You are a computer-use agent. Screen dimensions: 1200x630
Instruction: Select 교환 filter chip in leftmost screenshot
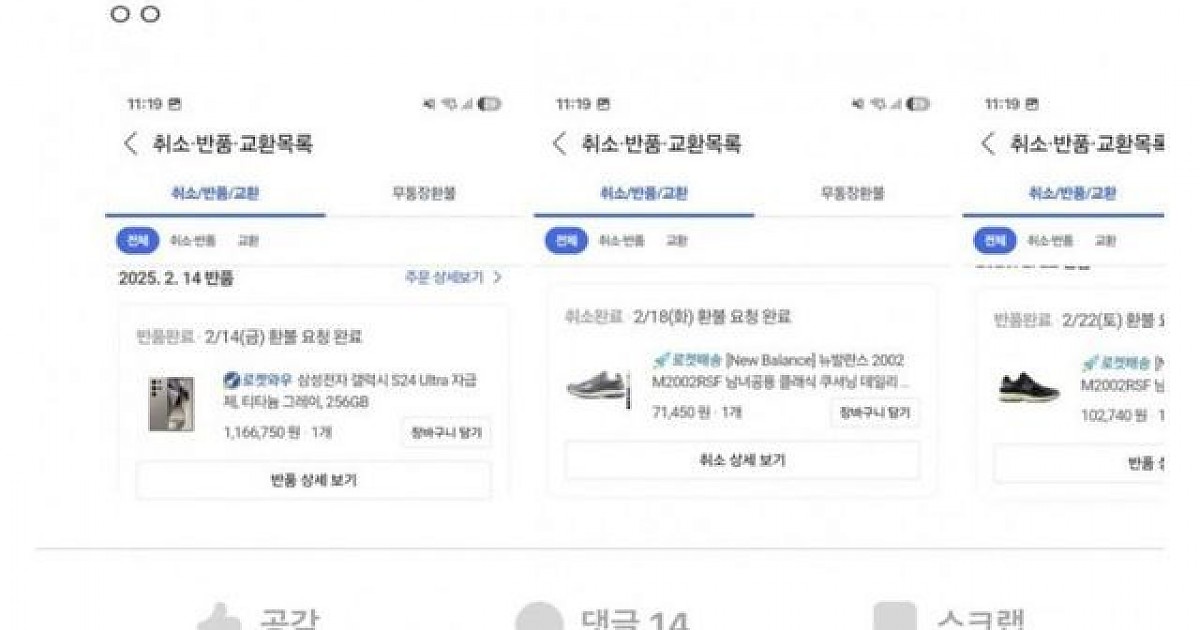coord(247,241)
